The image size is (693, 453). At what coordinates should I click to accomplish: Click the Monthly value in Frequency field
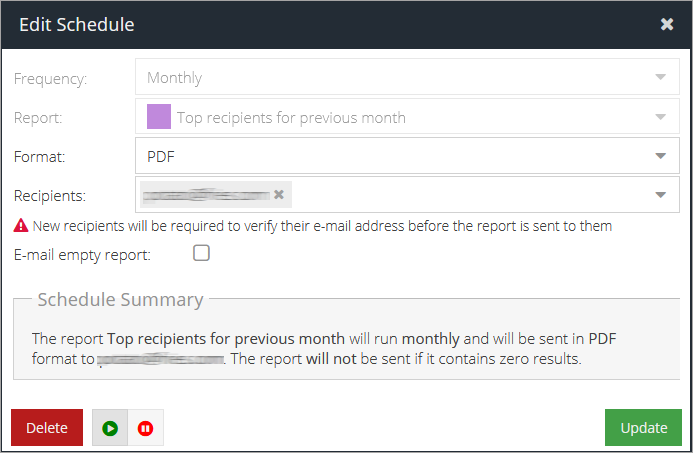(x=174, y=77)
